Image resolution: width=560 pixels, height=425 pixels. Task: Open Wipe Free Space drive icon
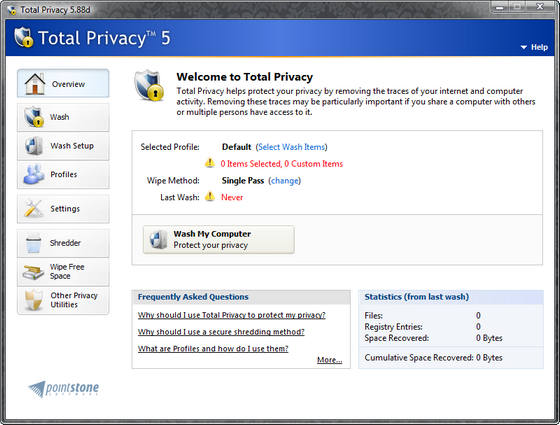(x=33, y=272)
